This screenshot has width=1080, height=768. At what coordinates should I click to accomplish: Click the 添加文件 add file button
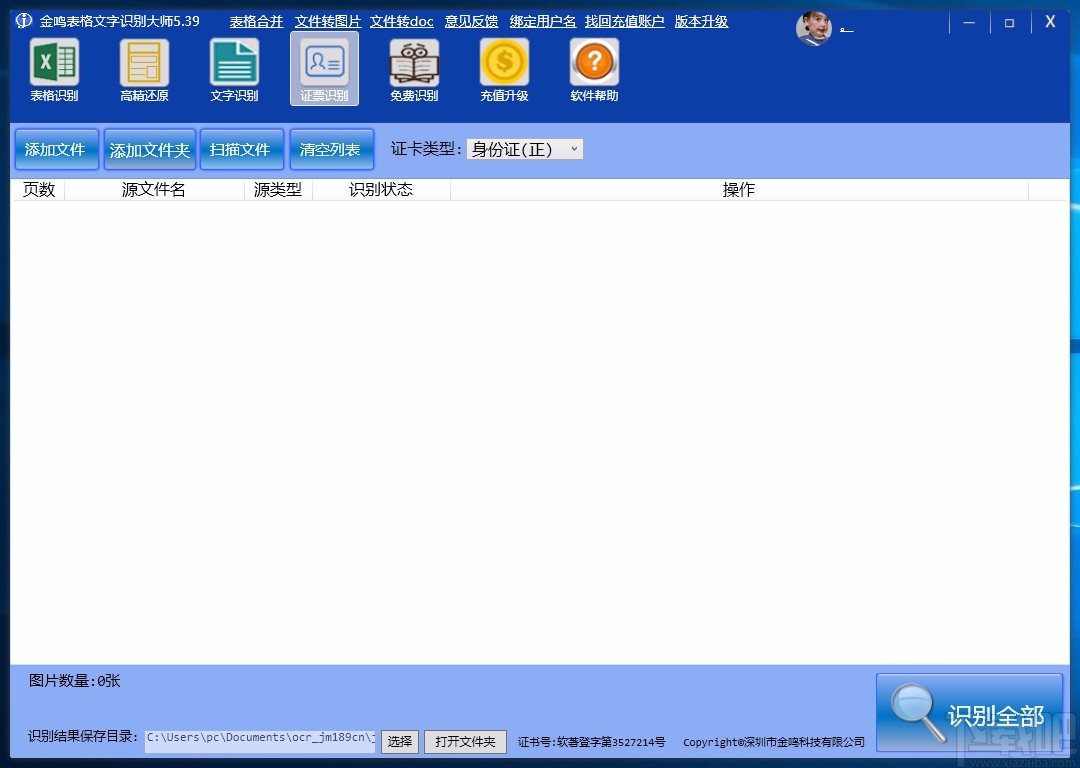56,148
